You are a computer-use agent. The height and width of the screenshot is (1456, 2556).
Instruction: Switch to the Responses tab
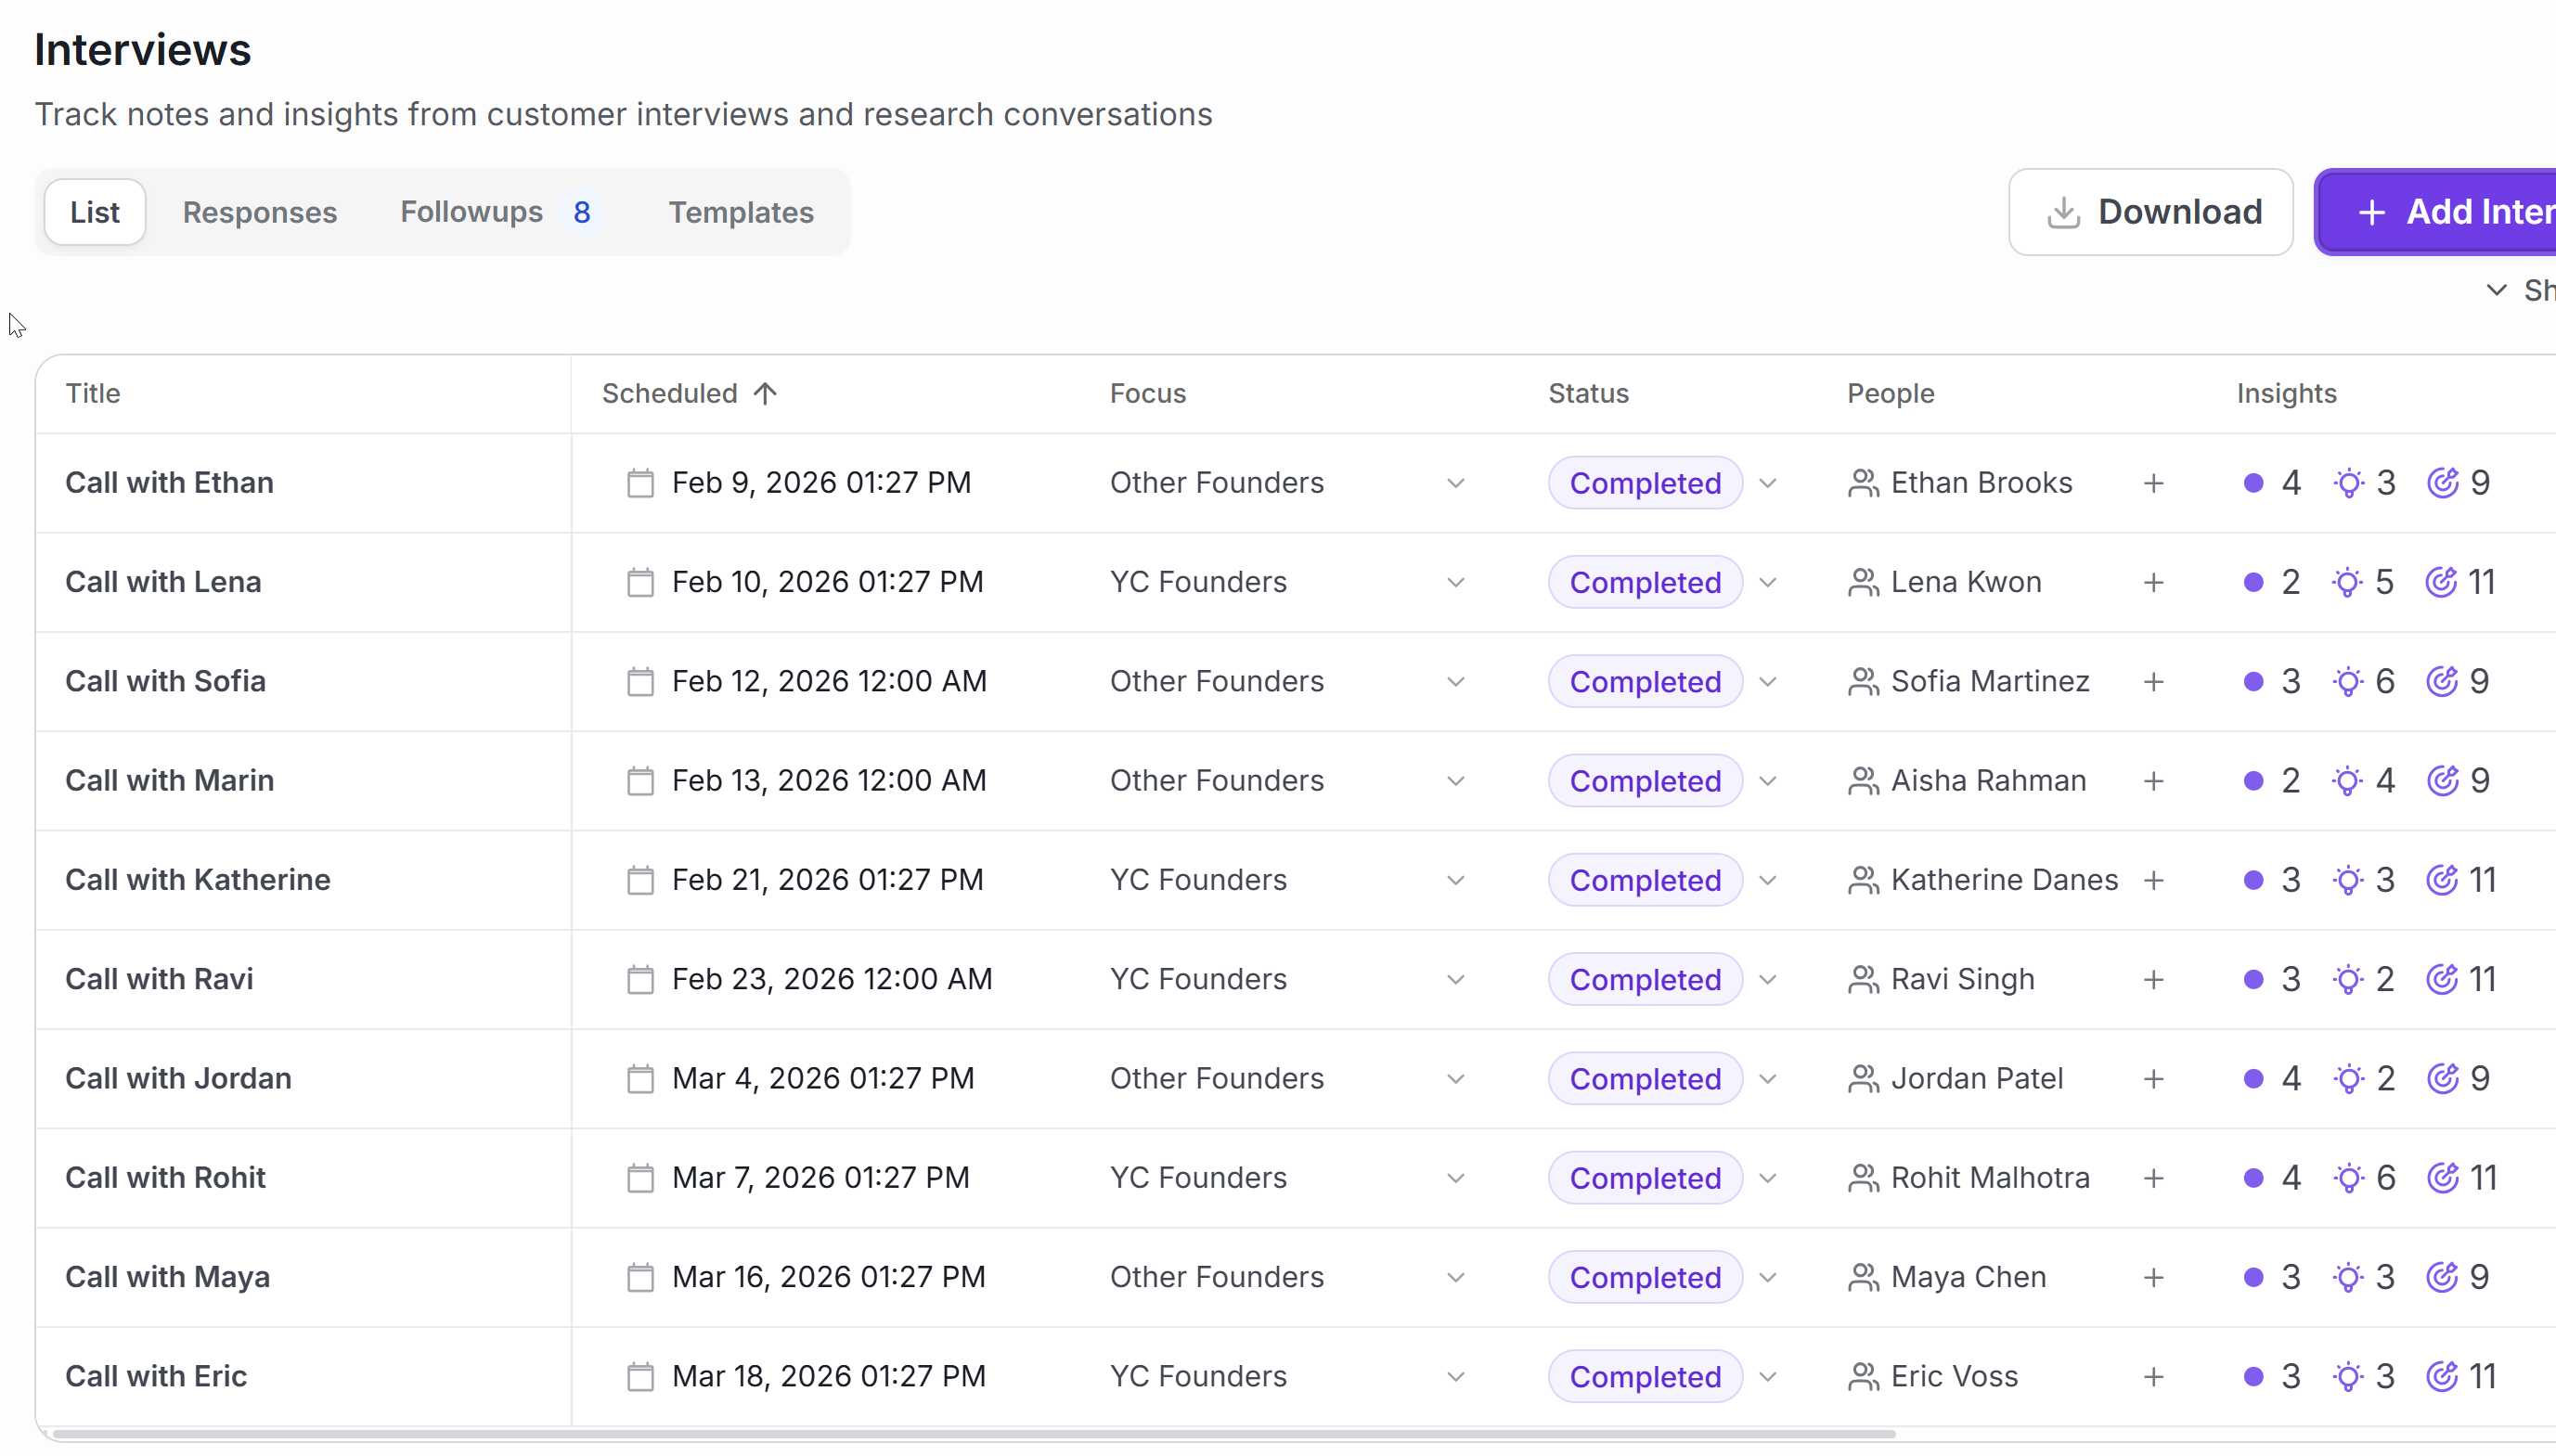(260, 212)
